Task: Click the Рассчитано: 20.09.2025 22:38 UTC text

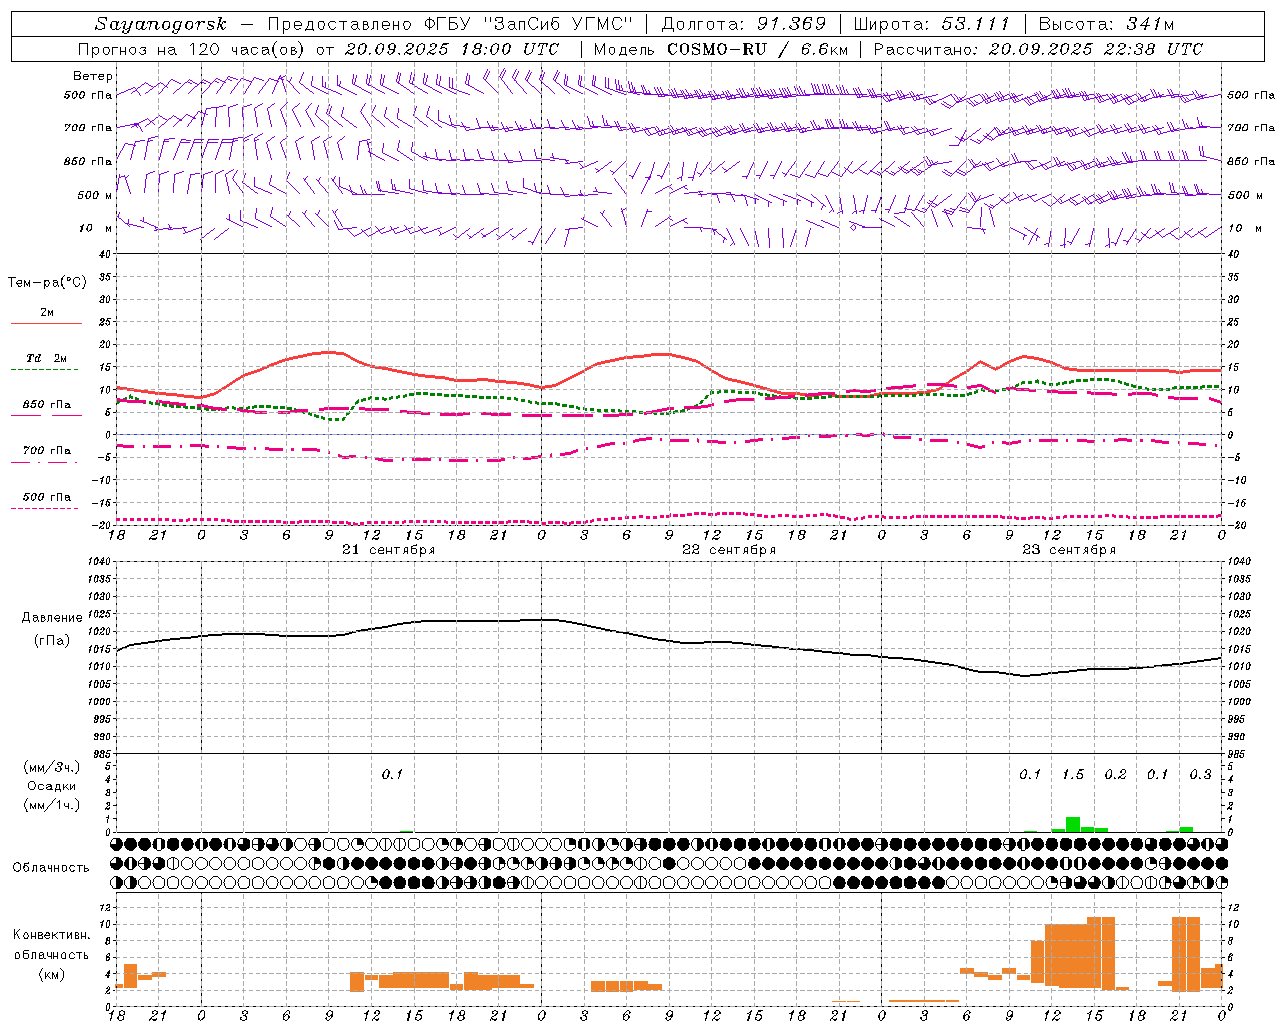Action: point(1039,49)
